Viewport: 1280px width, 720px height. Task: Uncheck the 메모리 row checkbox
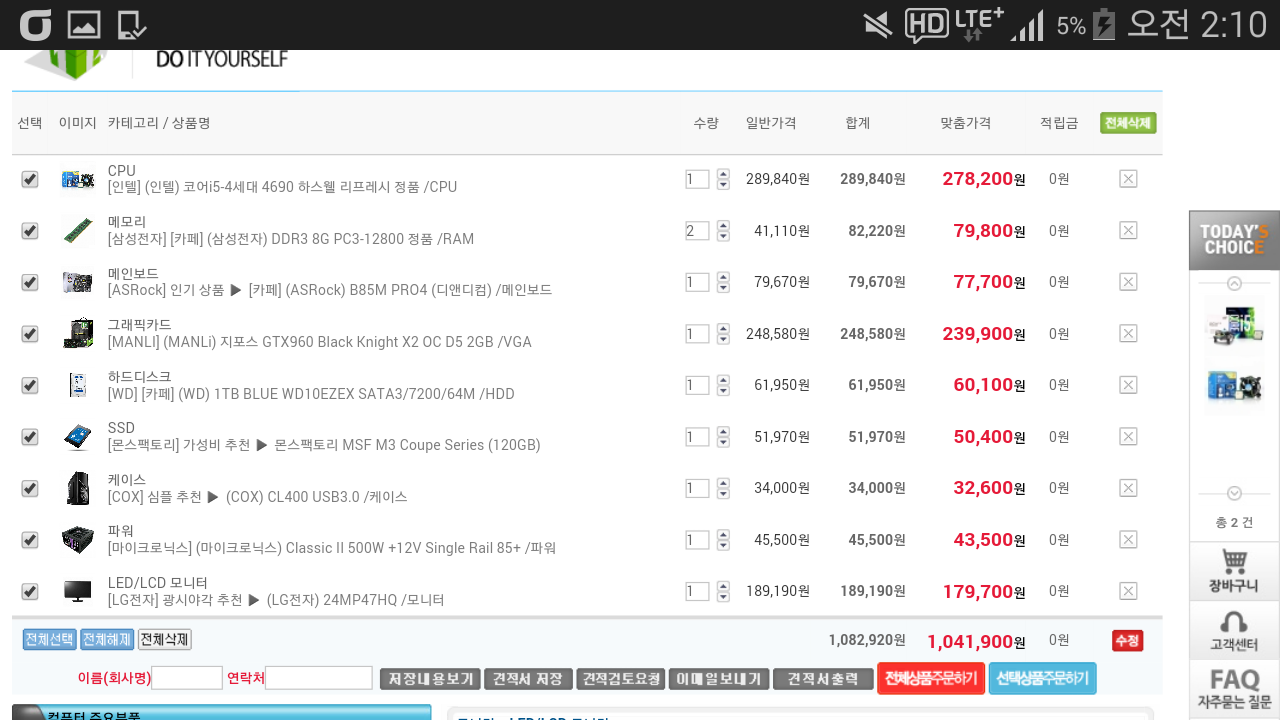point(30,230)
